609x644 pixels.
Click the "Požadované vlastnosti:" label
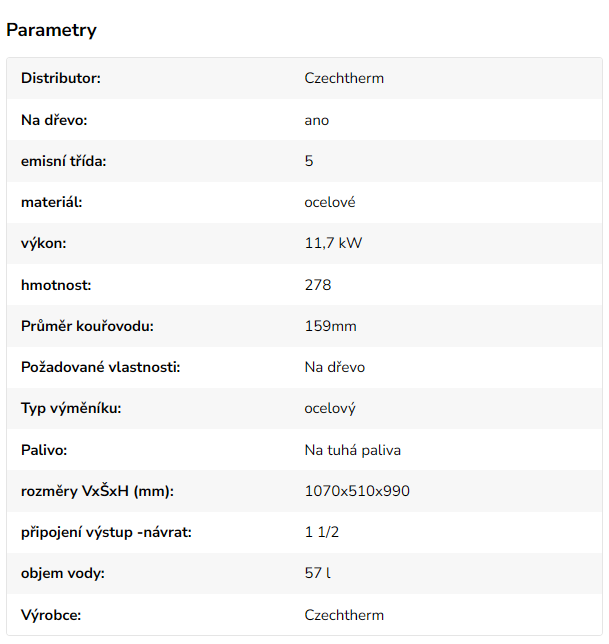[100, 367]
